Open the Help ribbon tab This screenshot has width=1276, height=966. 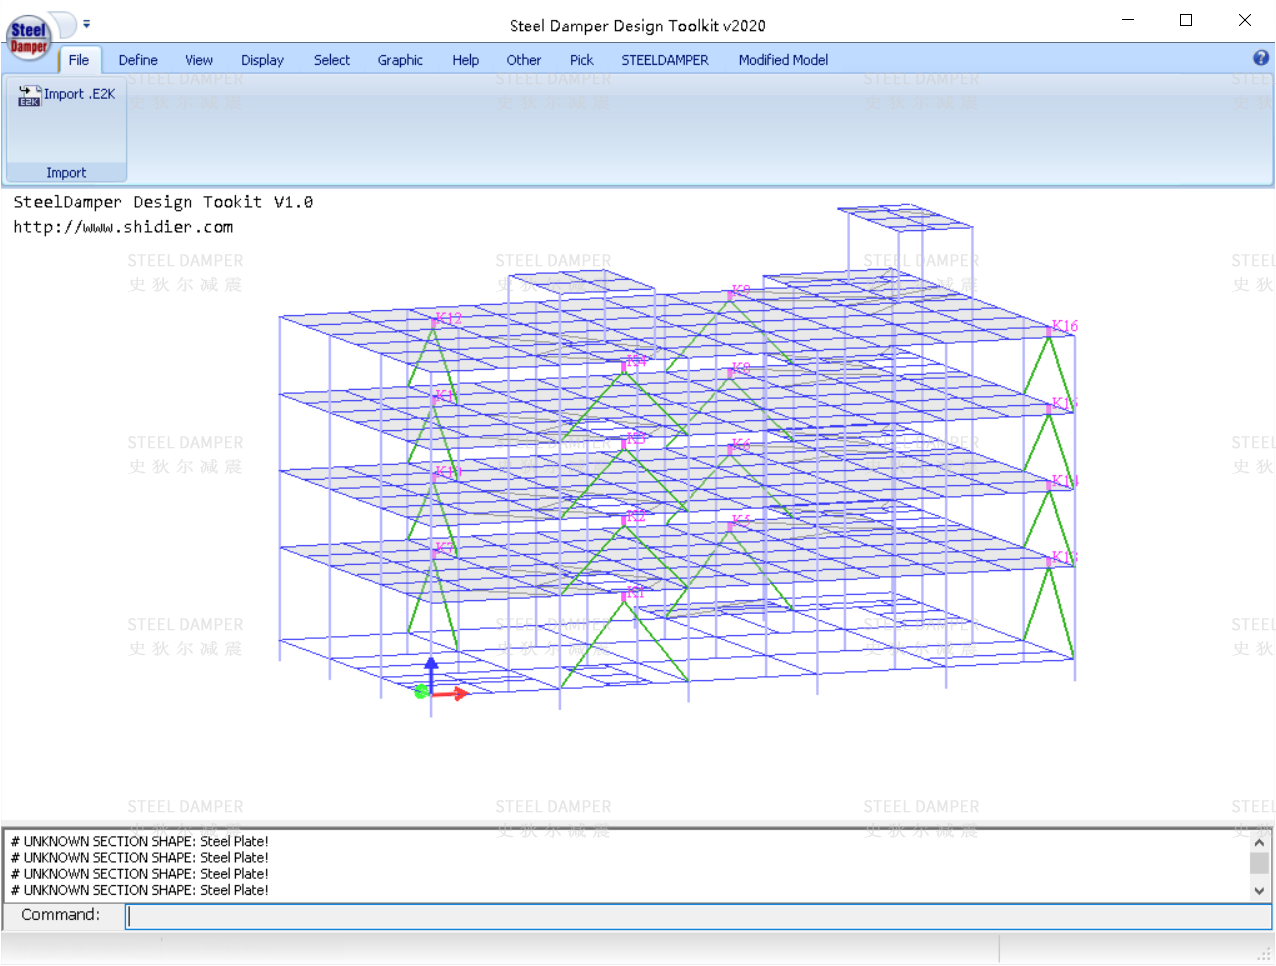[x=465, y=60]
